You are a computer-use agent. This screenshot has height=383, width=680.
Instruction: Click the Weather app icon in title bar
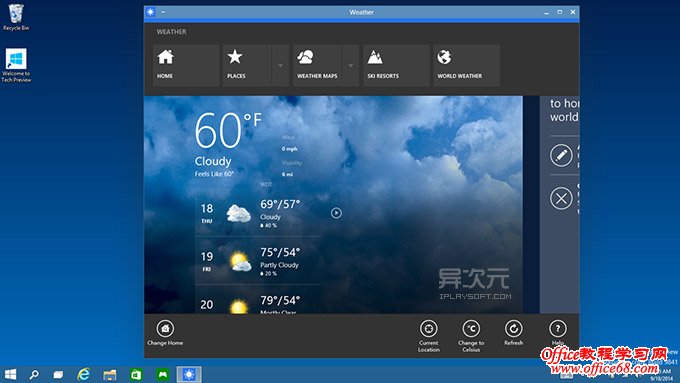coord(150,12)
